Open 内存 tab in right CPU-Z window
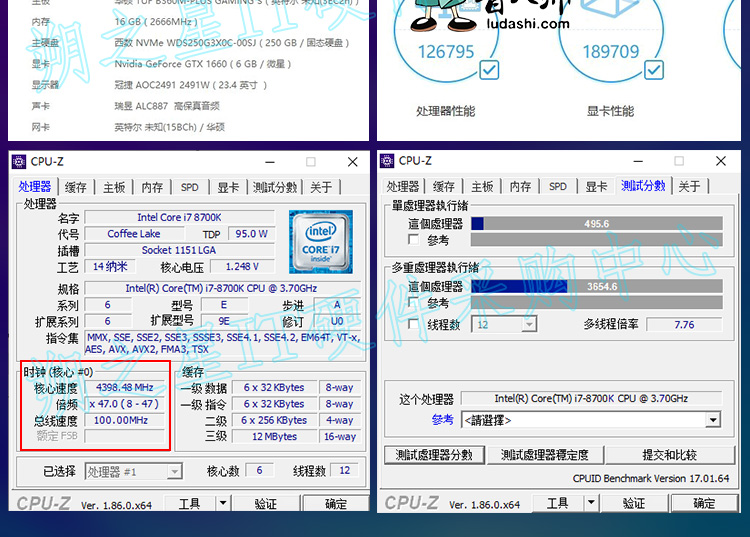Screen dimensions: 750x537 click(520, 186)
